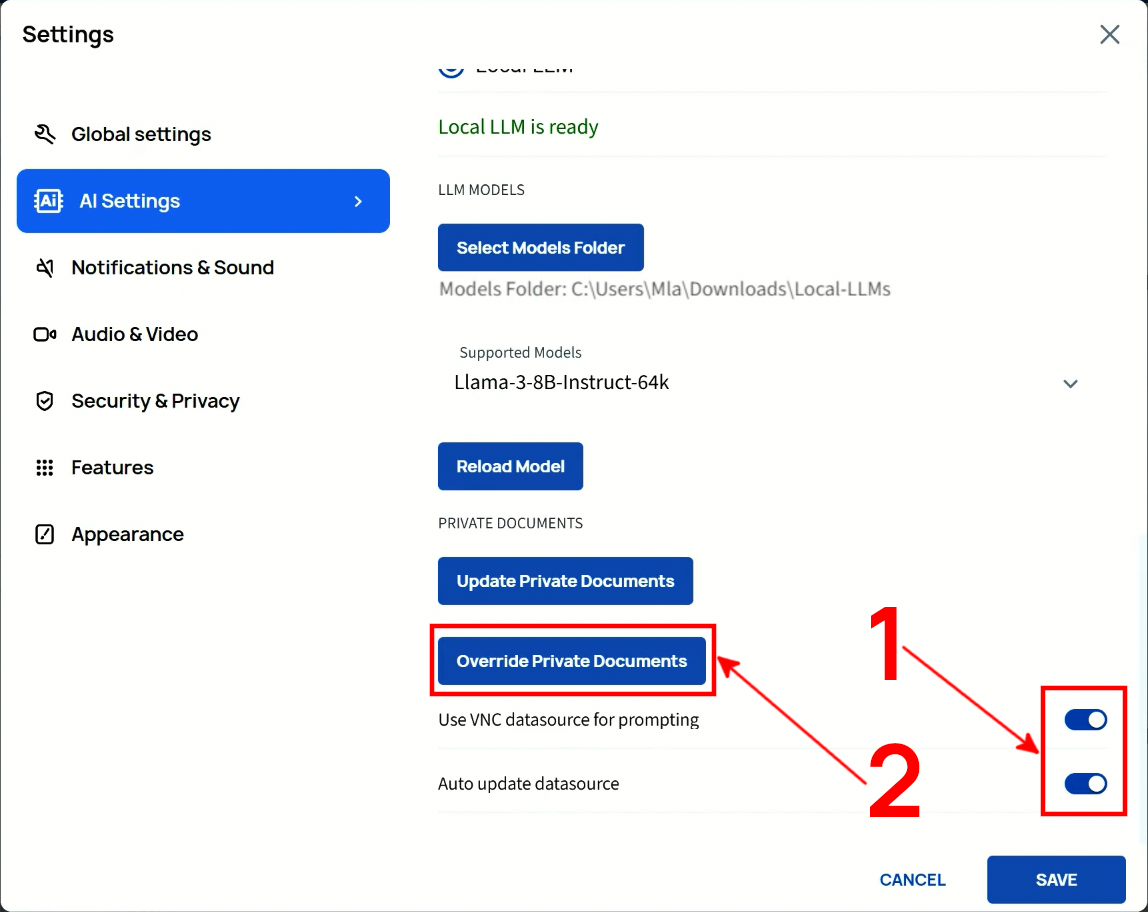
Task: Click the grid dots Features icon
Action: tap(45, 468)
